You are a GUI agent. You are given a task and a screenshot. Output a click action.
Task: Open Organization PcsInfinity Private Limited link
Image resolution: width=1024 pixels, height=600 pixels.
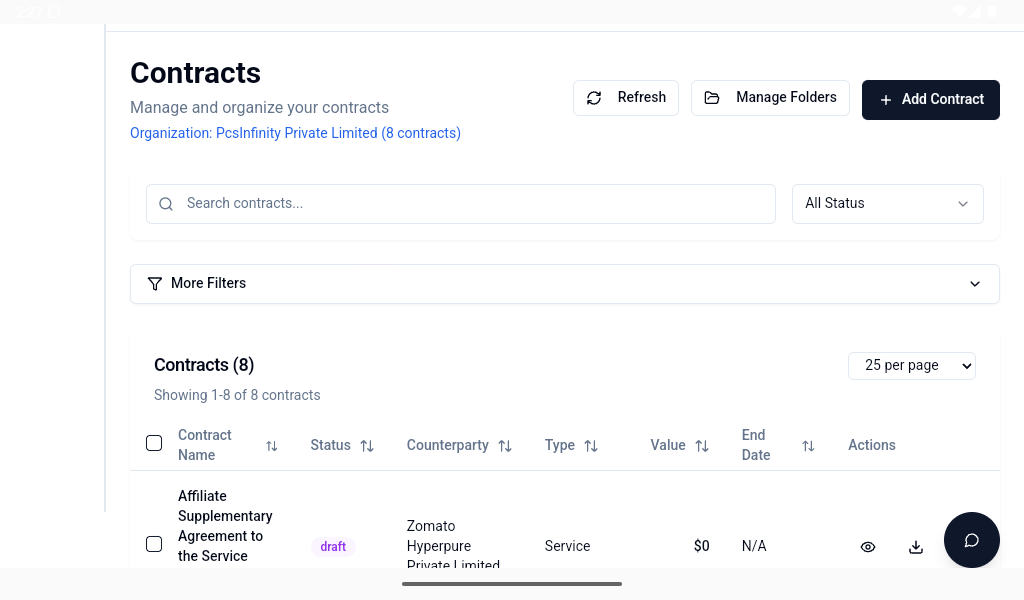click(x=295, y=133)
